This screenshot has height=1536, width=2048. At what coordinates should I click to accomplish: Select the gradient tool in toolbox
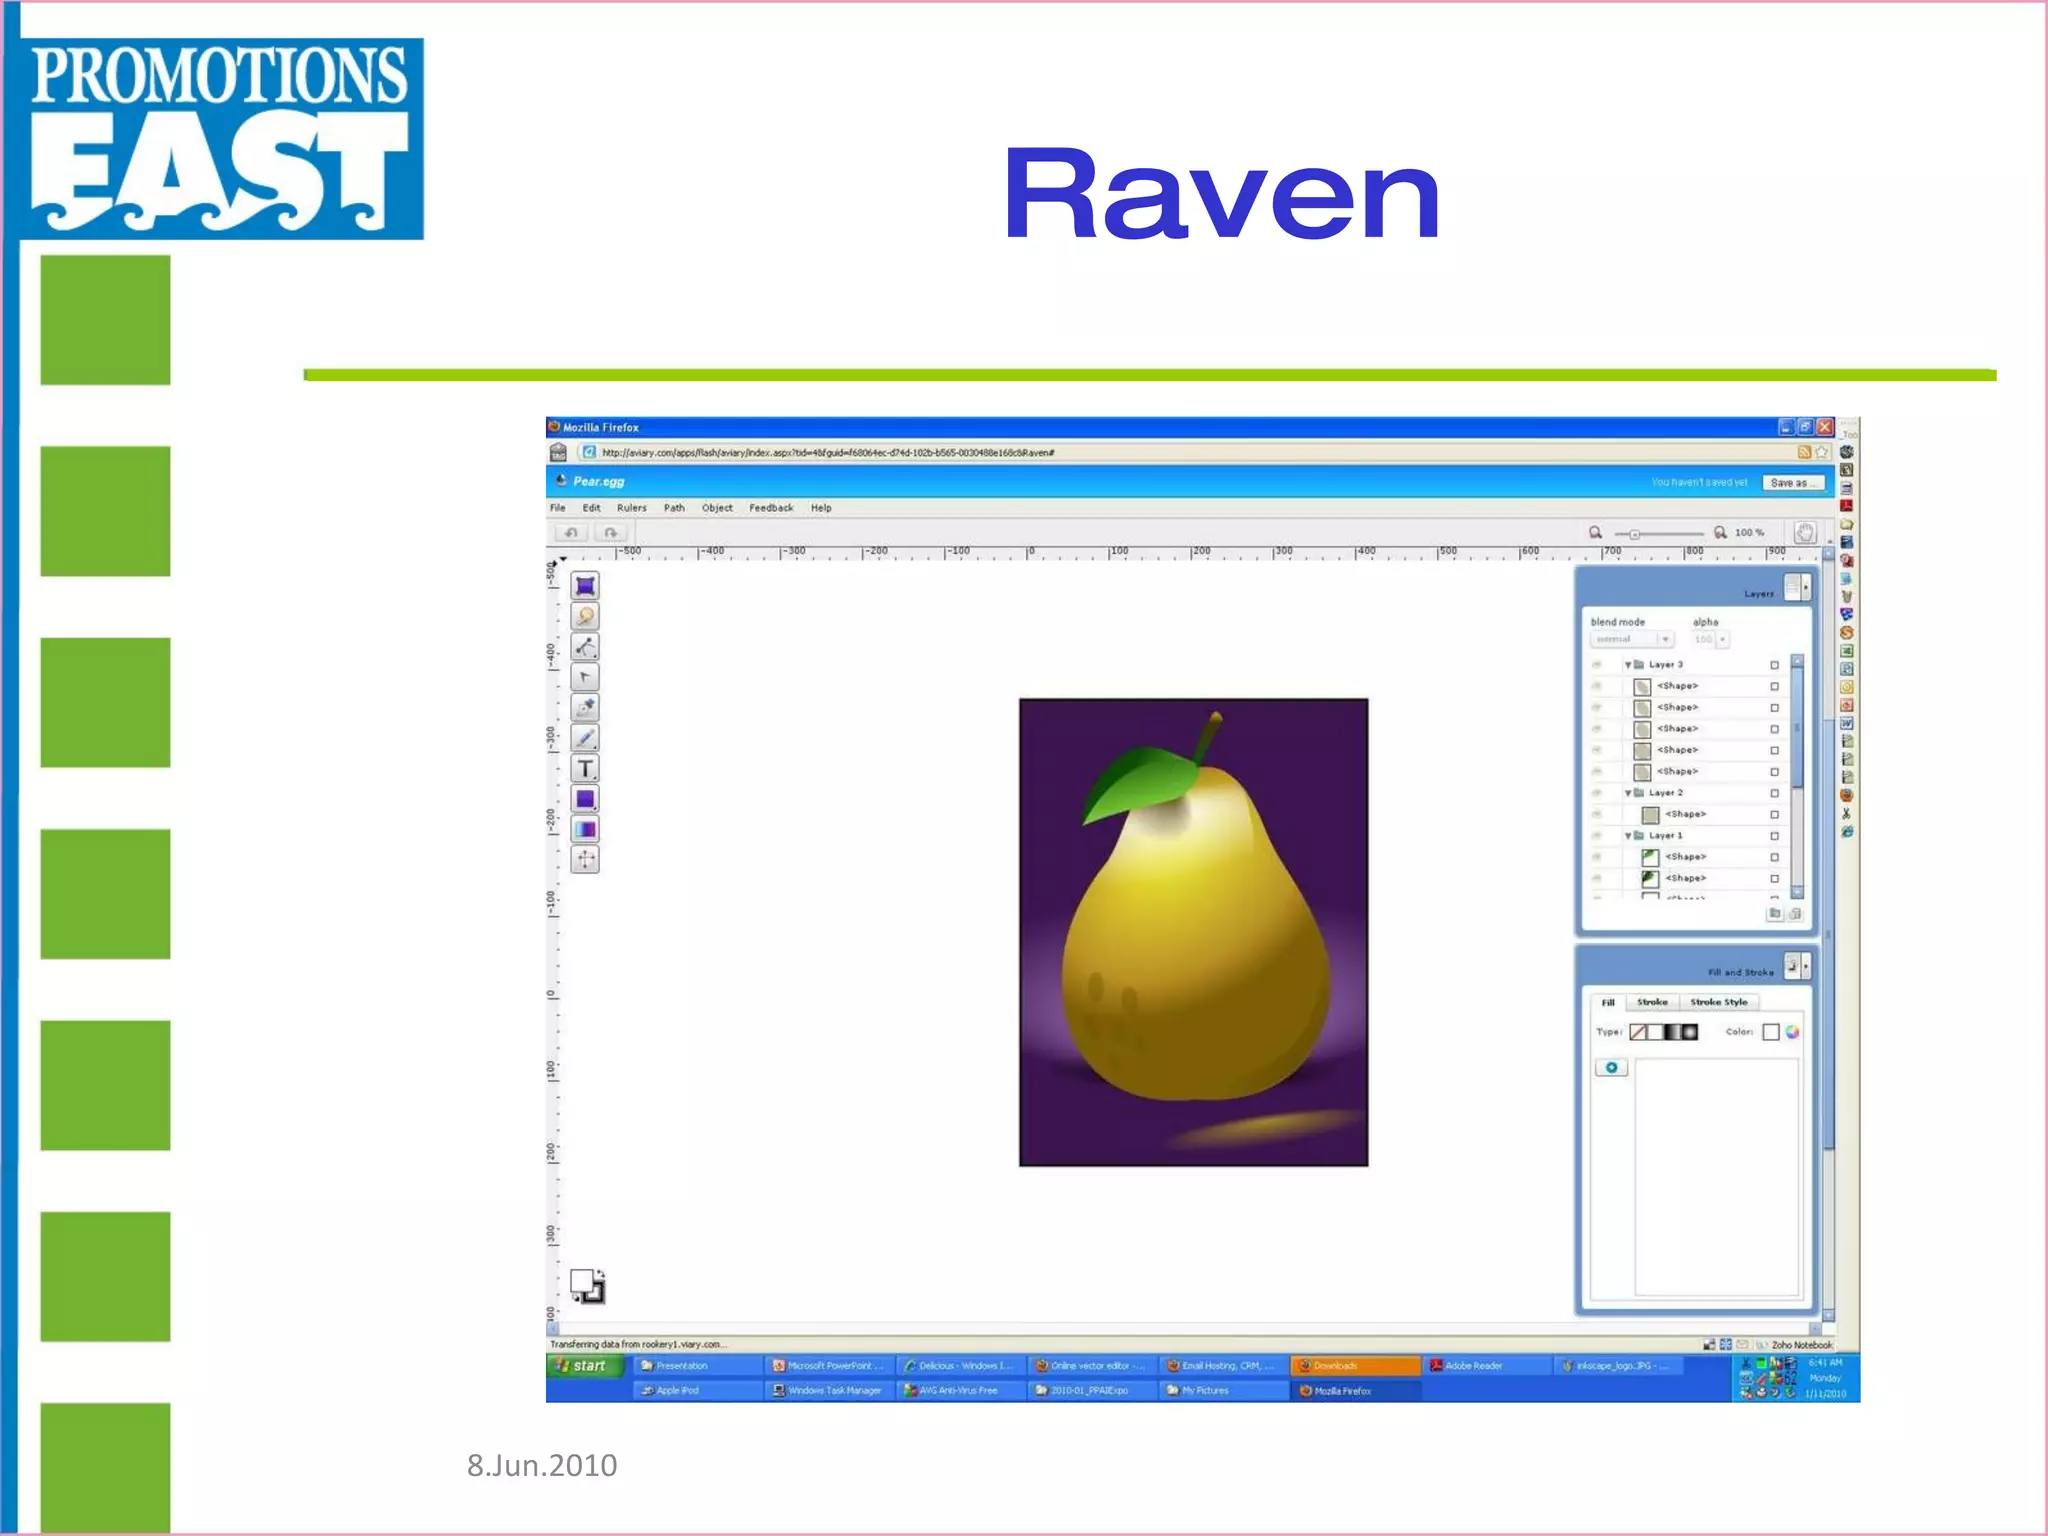(585, 829)
